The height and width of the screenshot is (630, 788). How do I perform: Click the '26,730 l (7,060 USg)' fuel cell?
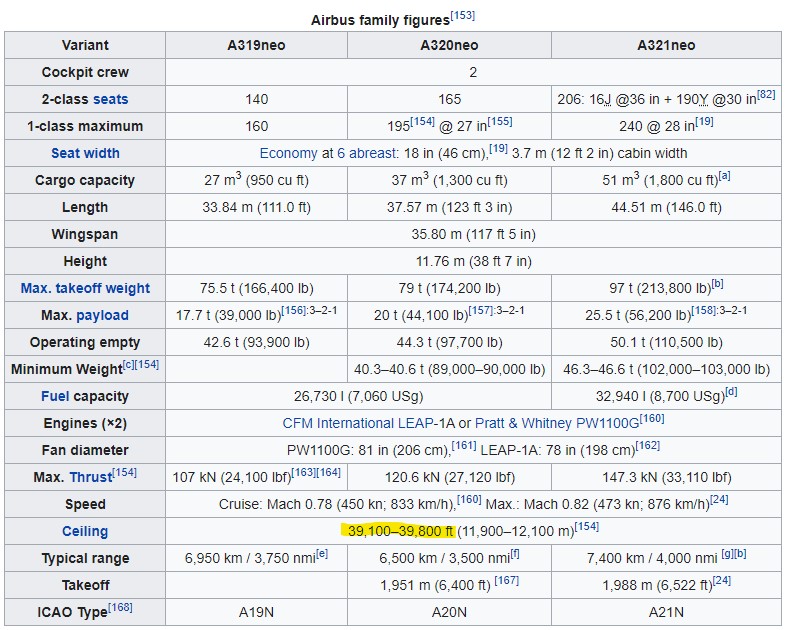358,396
